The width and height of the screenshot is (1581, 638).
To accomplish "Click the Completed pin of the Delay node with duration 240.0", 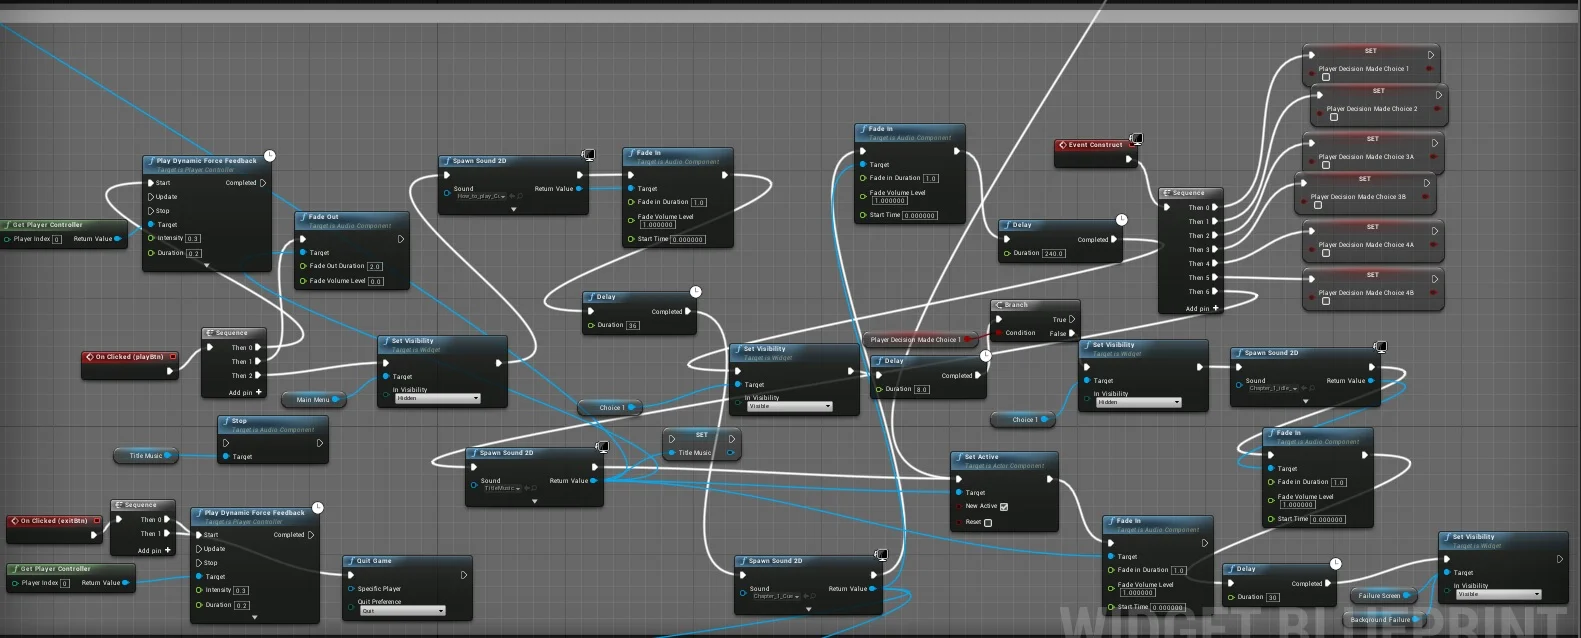I will pos(1114,239).
